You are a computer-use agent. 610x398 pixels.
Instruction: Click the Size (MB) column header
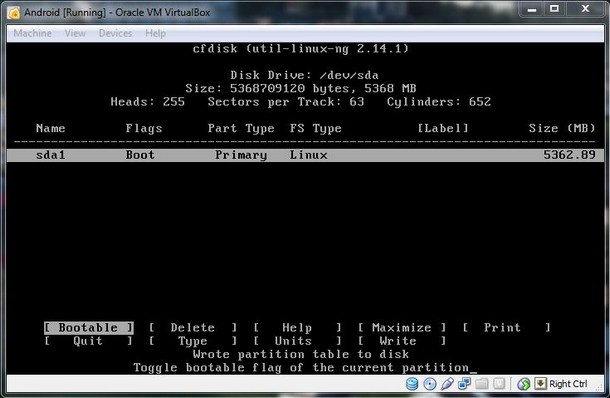pos(562,128)
